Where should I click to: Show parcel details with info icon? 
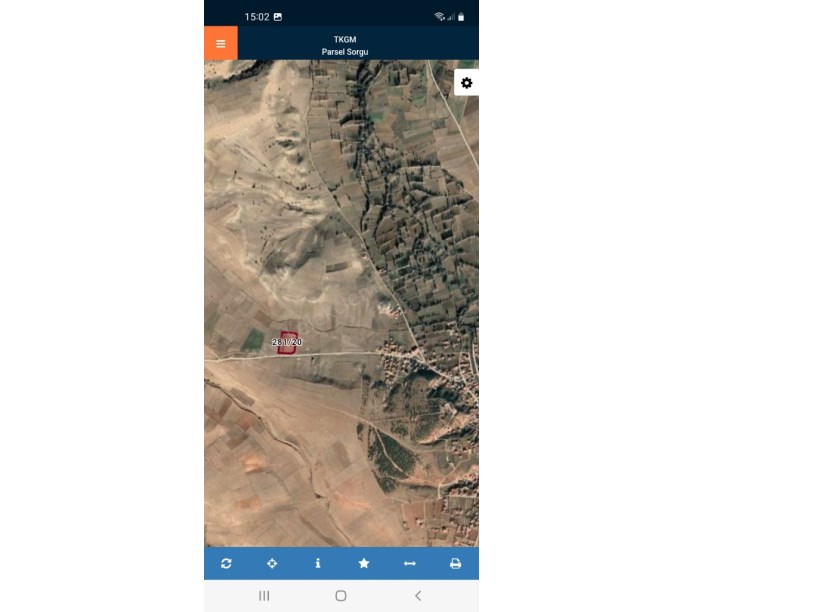[318, 563]
